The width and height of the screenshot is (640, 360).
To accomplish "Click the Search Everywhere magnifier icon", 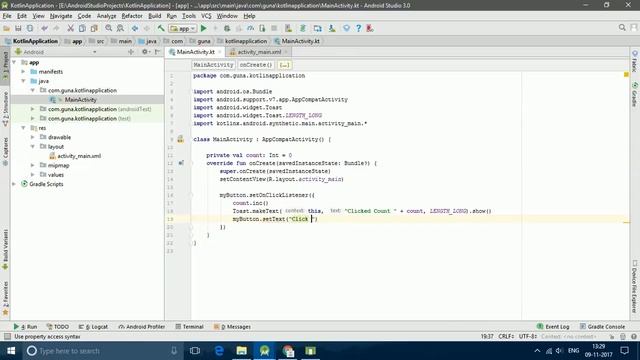I will coord(622,27).
